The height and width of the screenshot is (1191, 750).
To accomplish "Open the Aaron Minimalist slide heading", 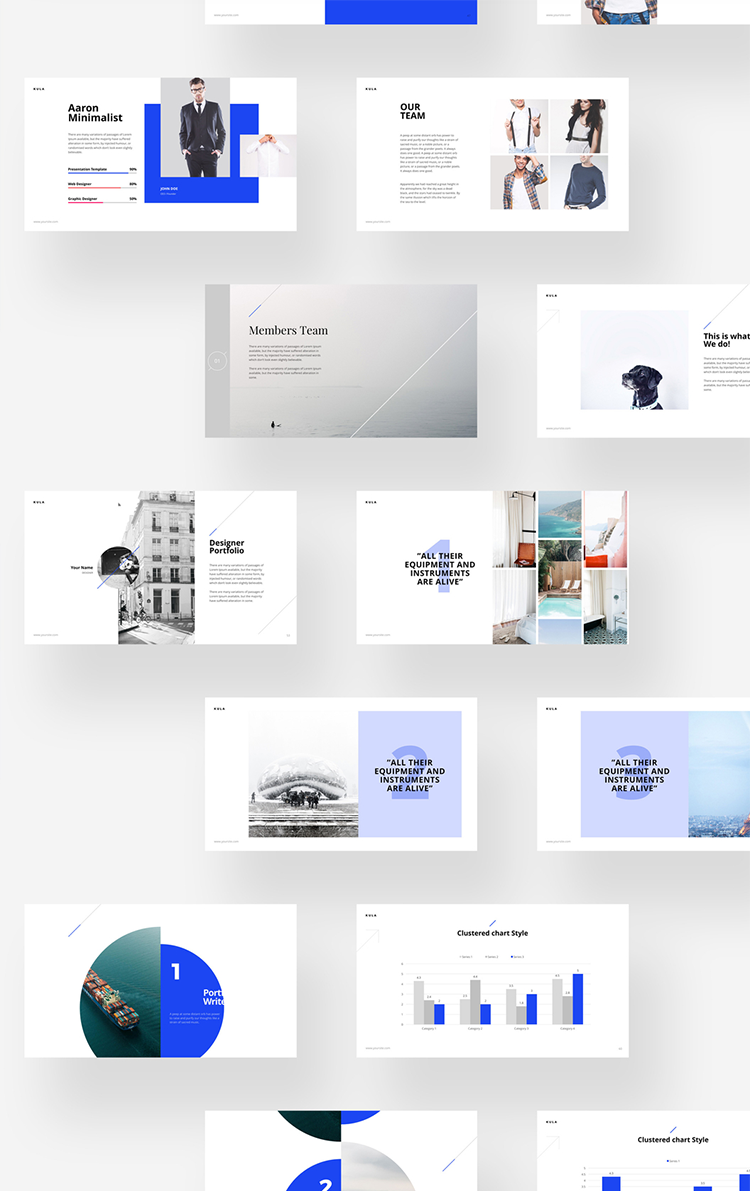I will [95, 113].
